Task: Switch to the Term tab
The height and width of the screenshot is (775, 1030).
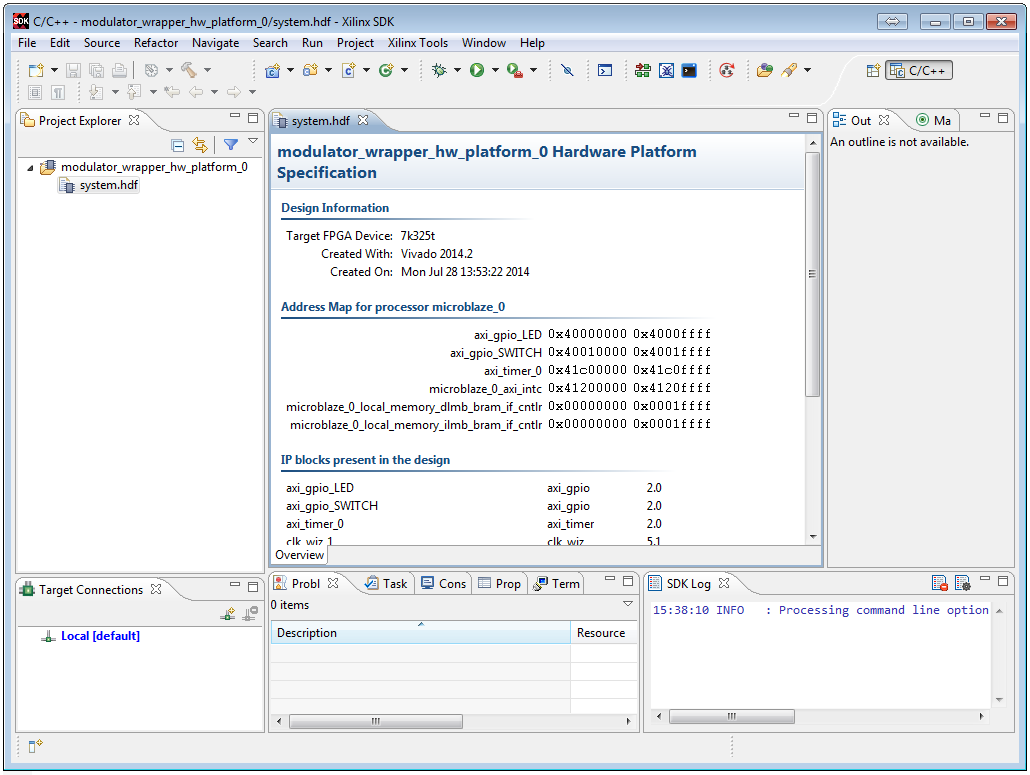Action: point(557,583)
